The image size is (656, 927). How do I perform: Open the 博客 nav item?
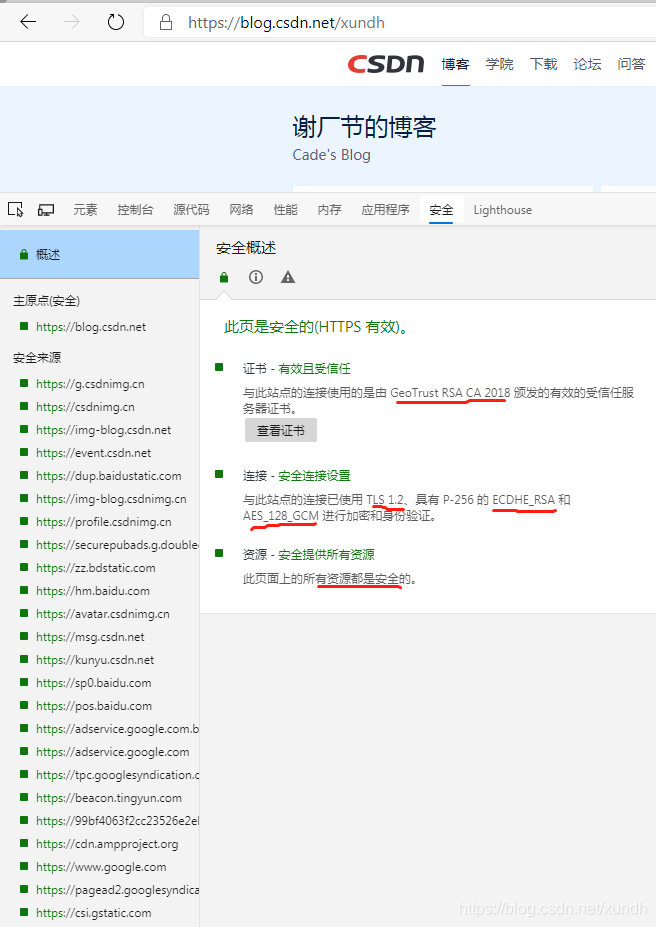(456, 64)
